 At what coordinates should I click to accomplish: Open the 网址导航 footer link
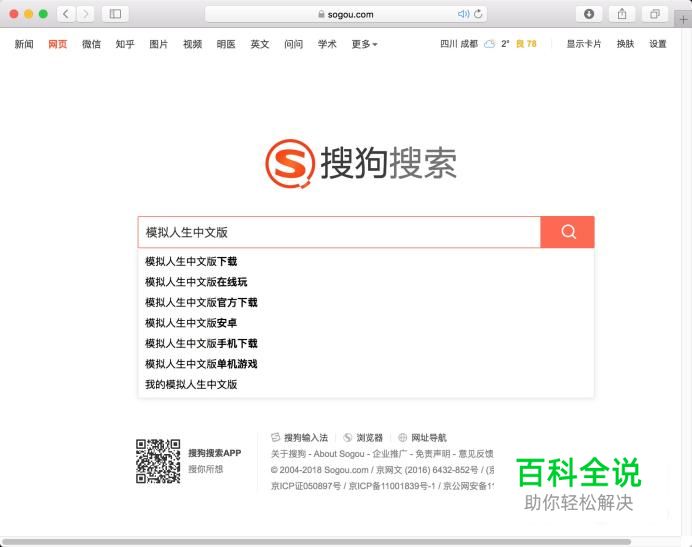click(x=422, y=438)
